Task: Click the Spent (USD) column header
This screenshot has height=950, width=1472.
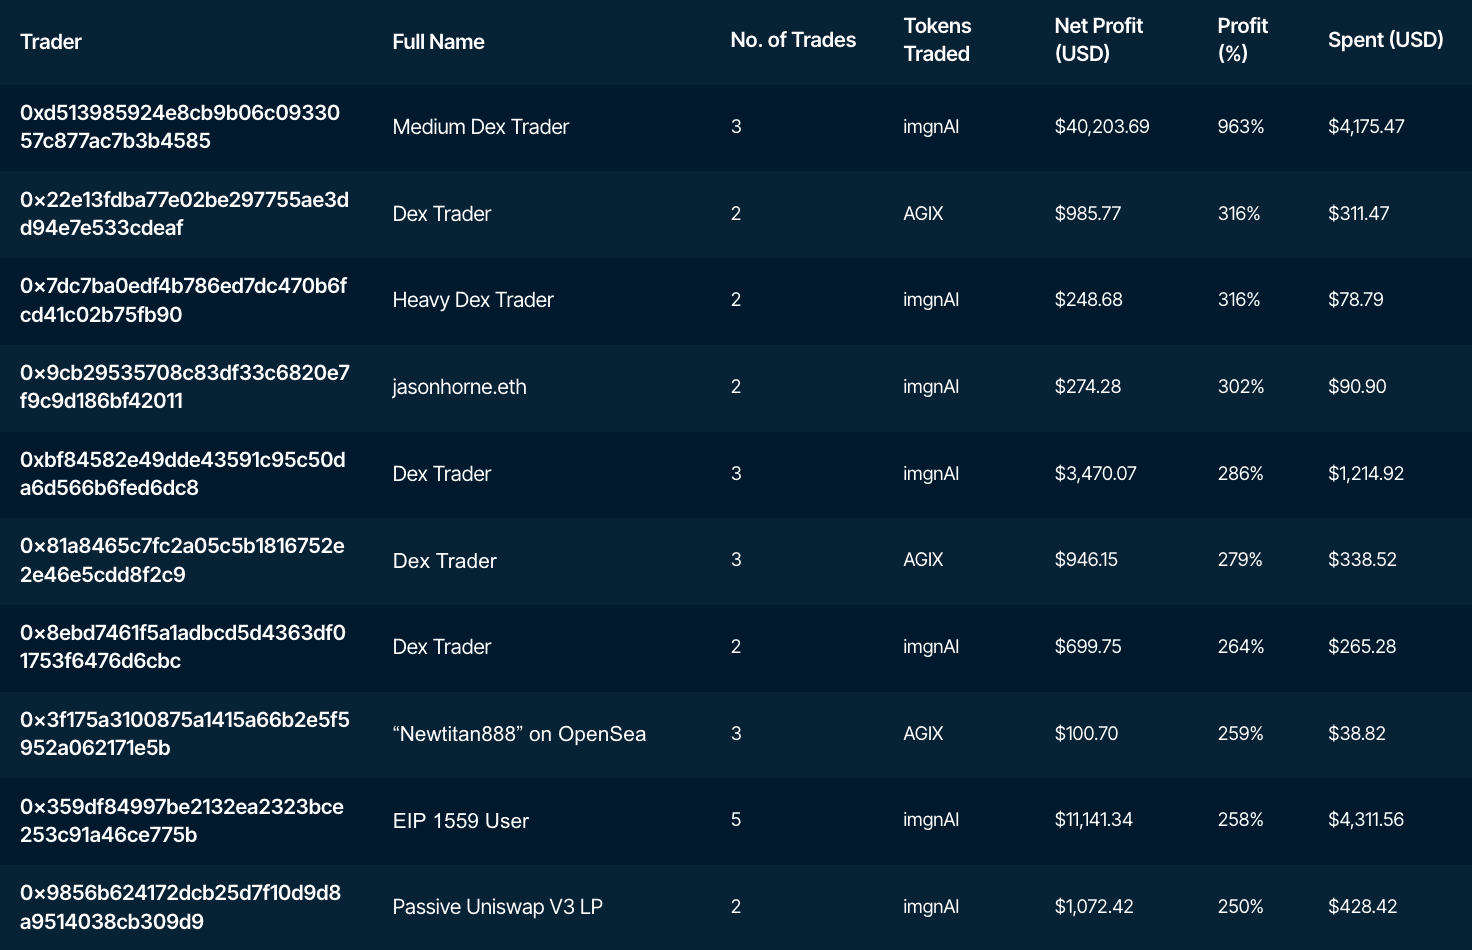Action: [1385, 40]
